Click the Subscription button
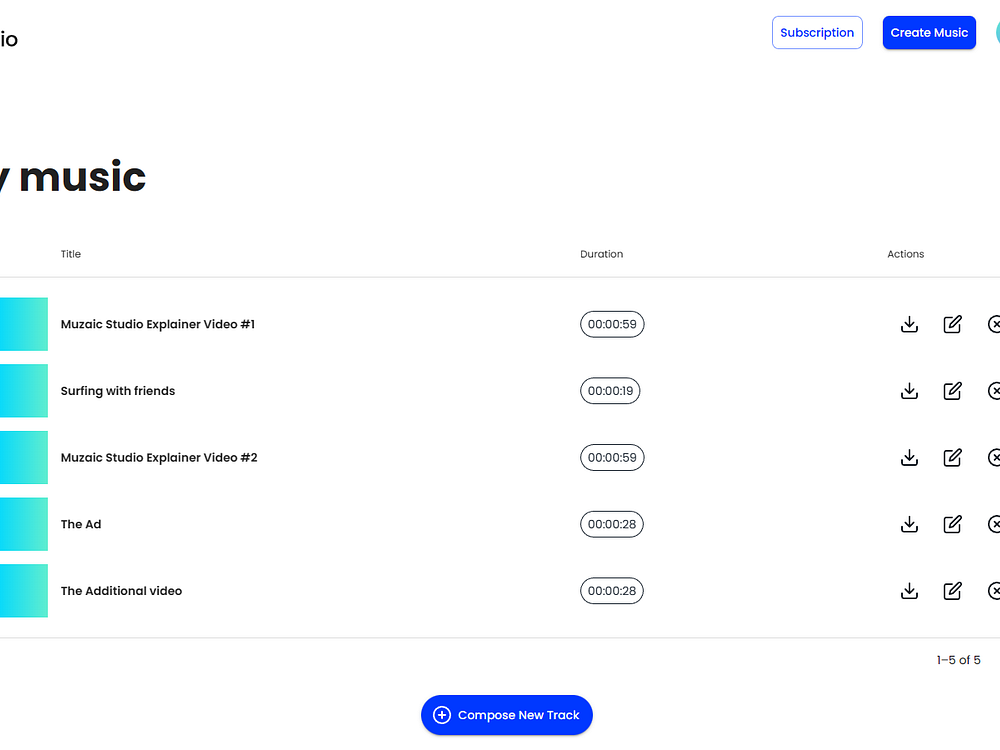Screen dimensions: 1000x750 click(817, 33)
